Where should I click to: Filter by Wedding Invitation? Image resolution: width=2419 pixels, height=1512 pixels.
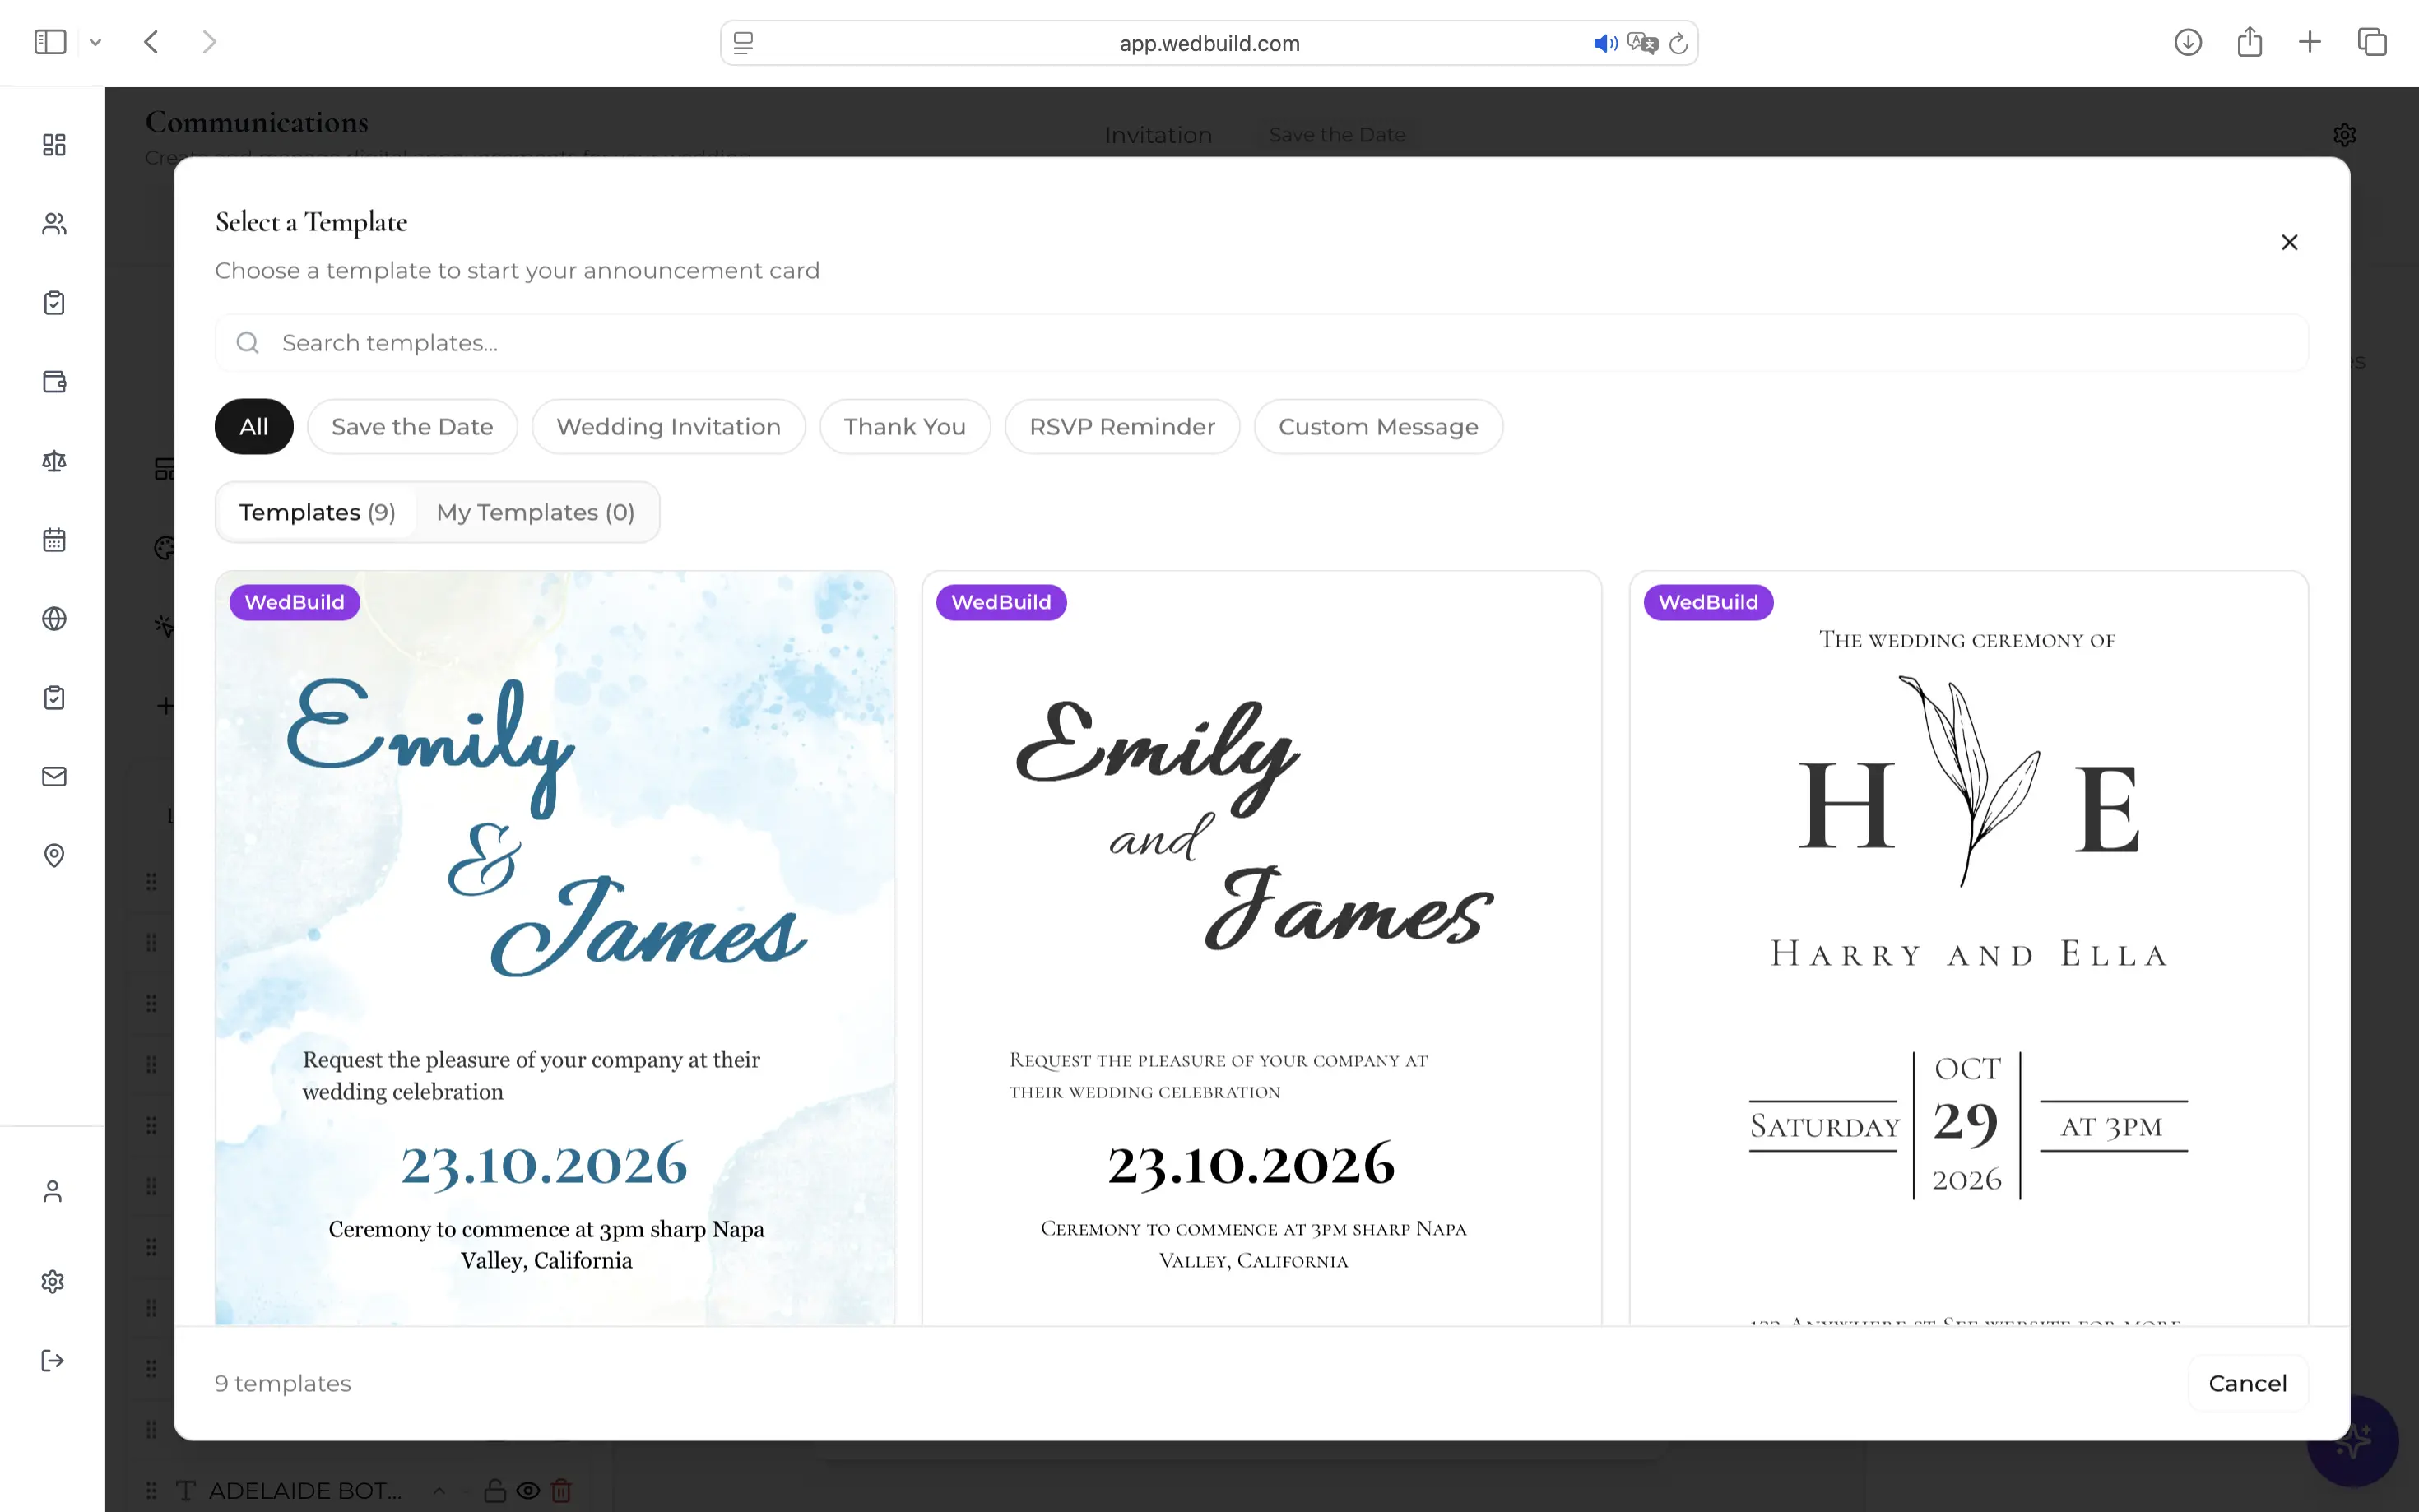tap(668, 427)
